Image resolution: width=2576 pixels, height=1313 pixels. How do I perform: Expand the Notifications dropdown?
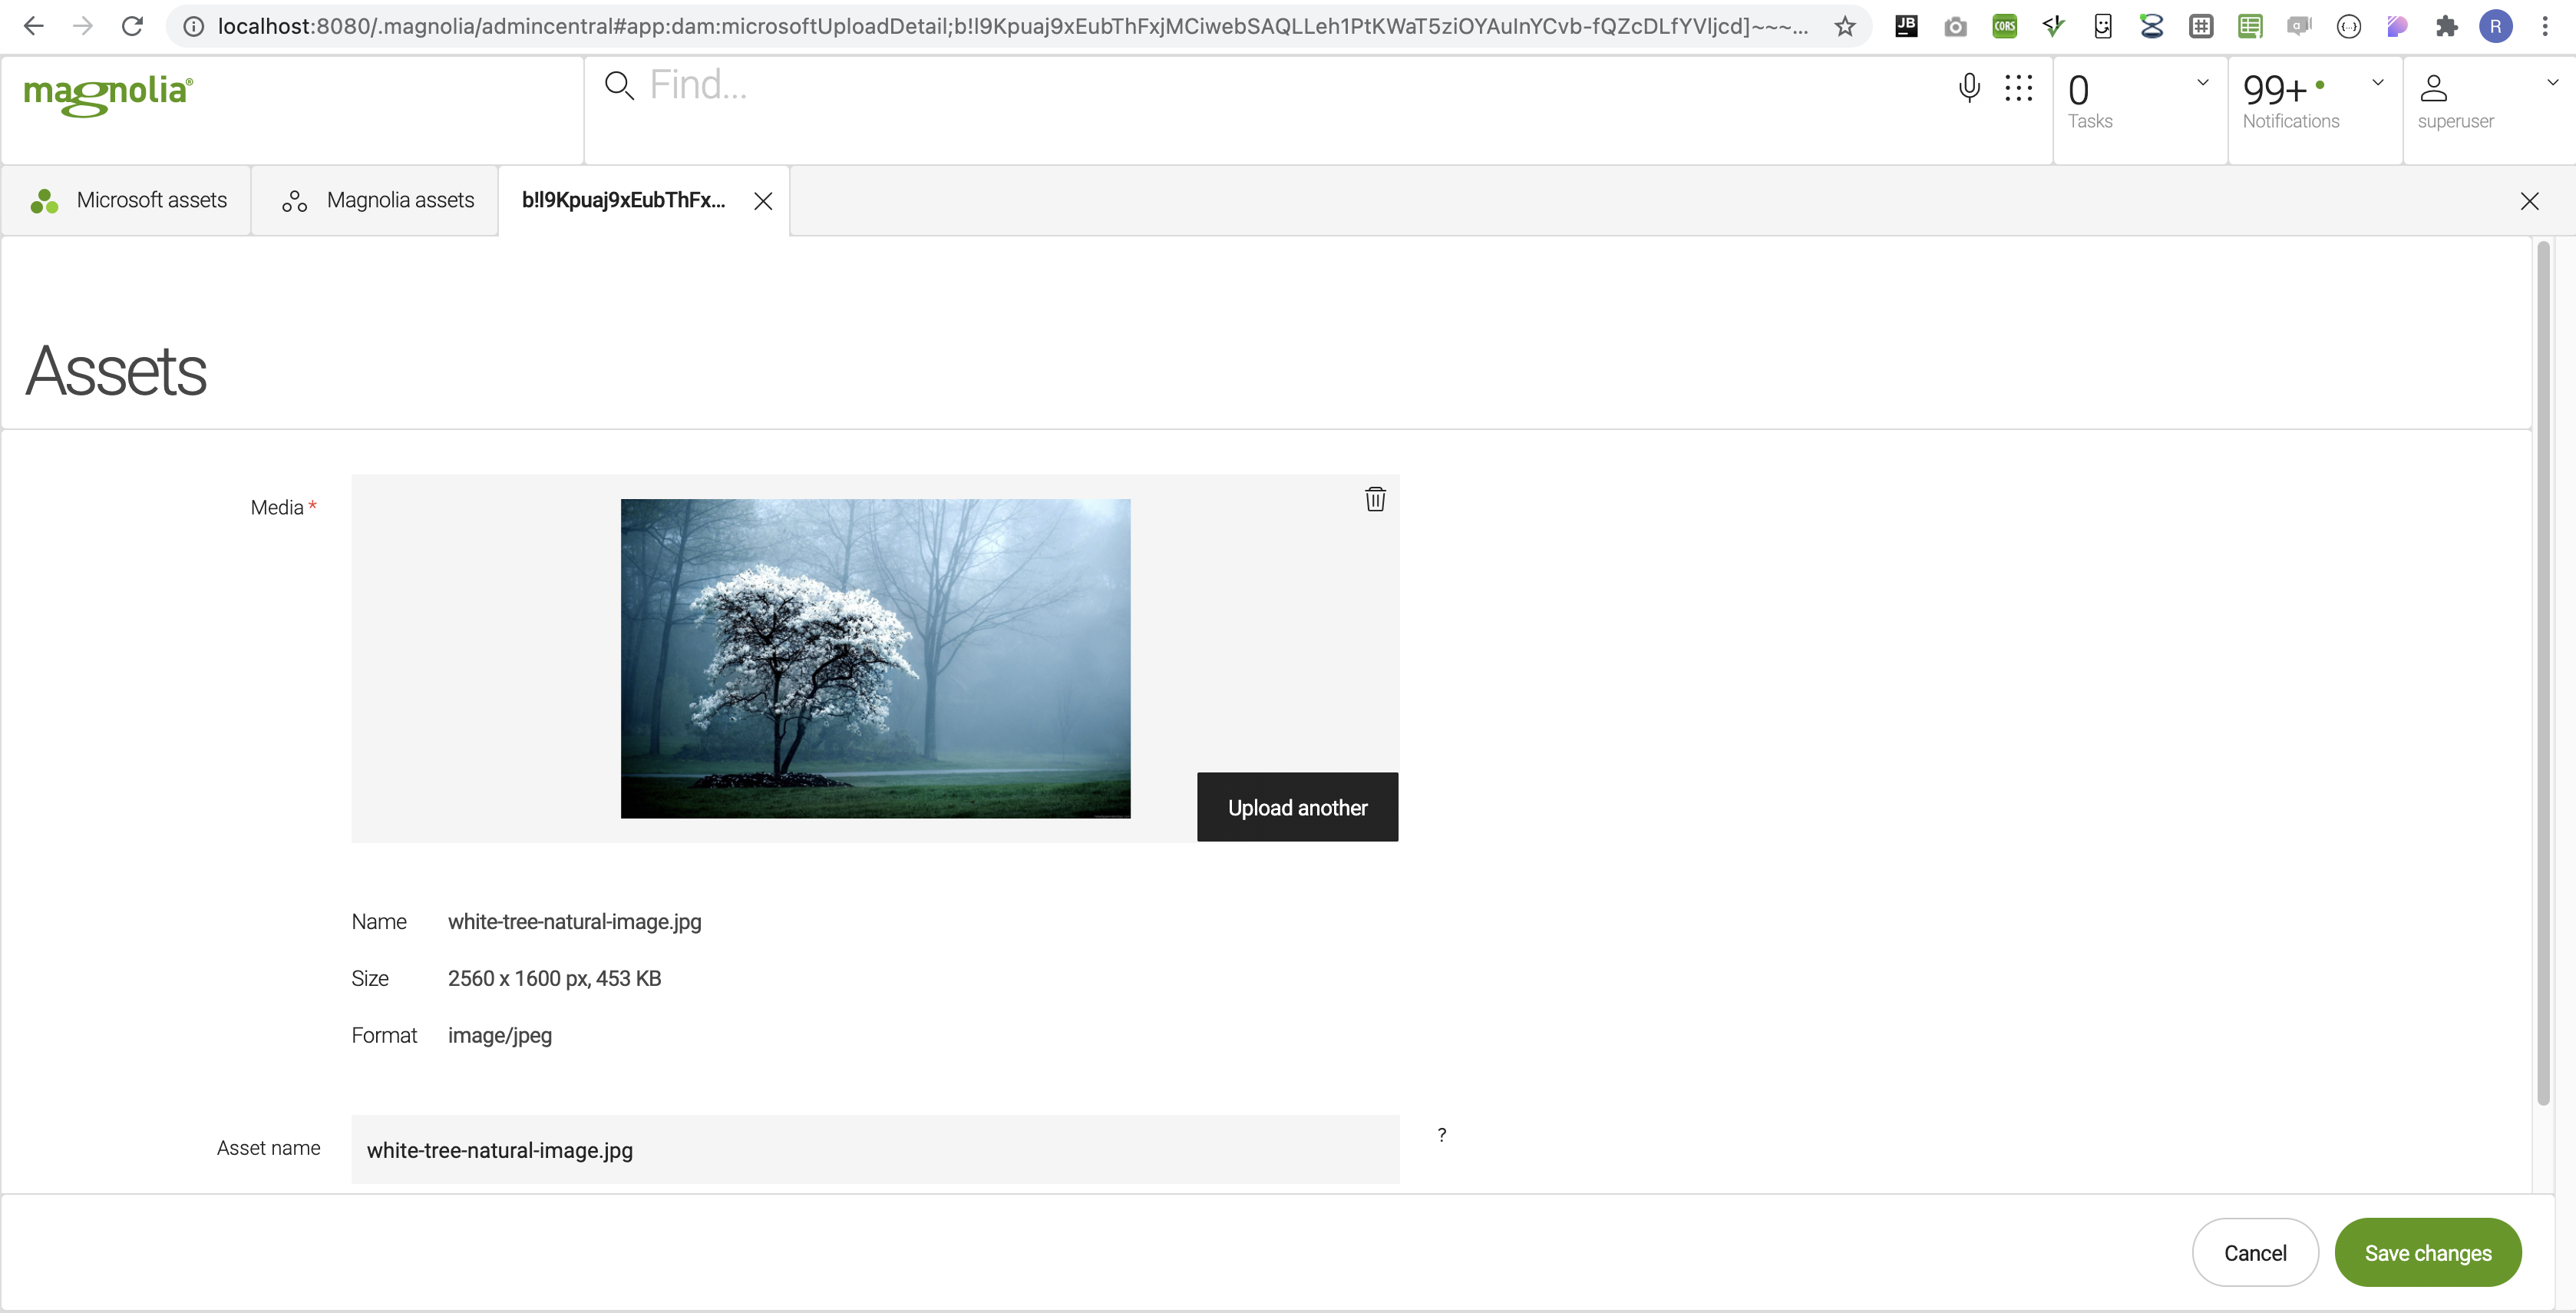pyautogui.click(x=2378, y=82)
